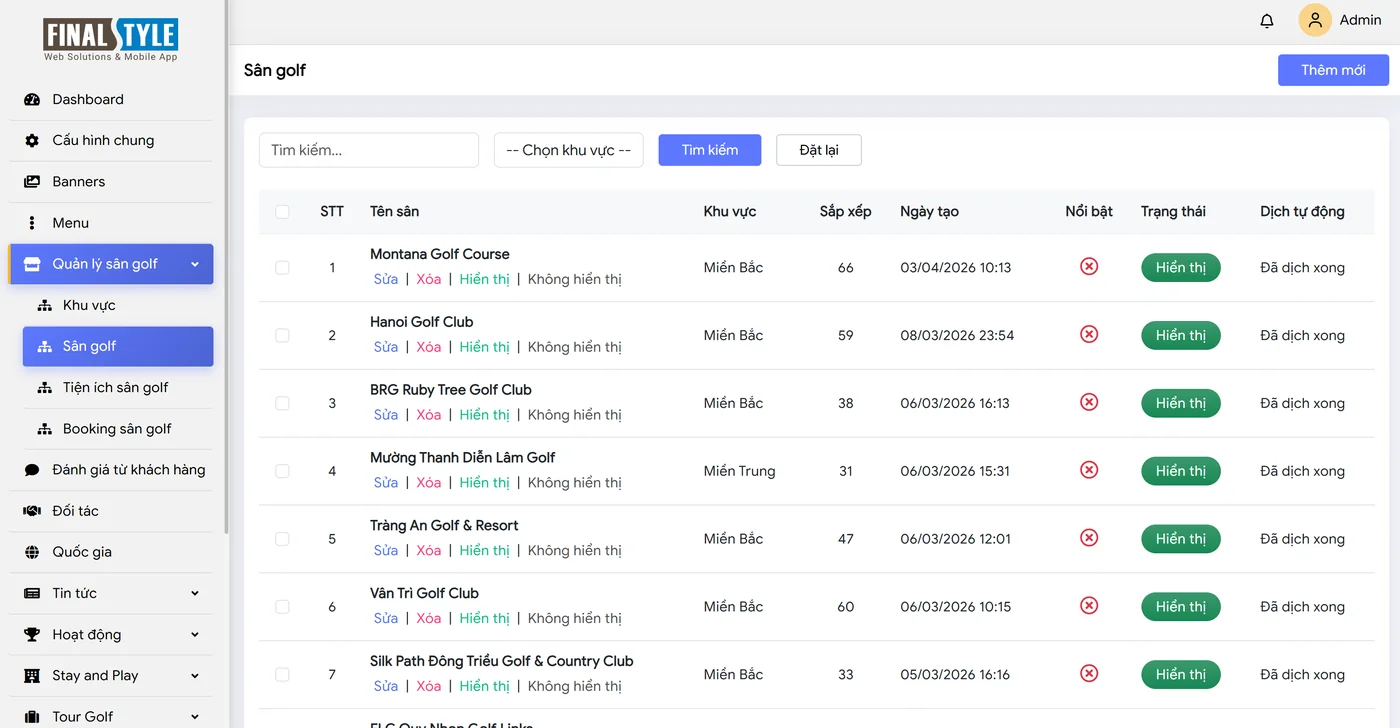Click the Đối tác handshake icon
This screenshot has width=1400, height=728.
pos(32,511)
